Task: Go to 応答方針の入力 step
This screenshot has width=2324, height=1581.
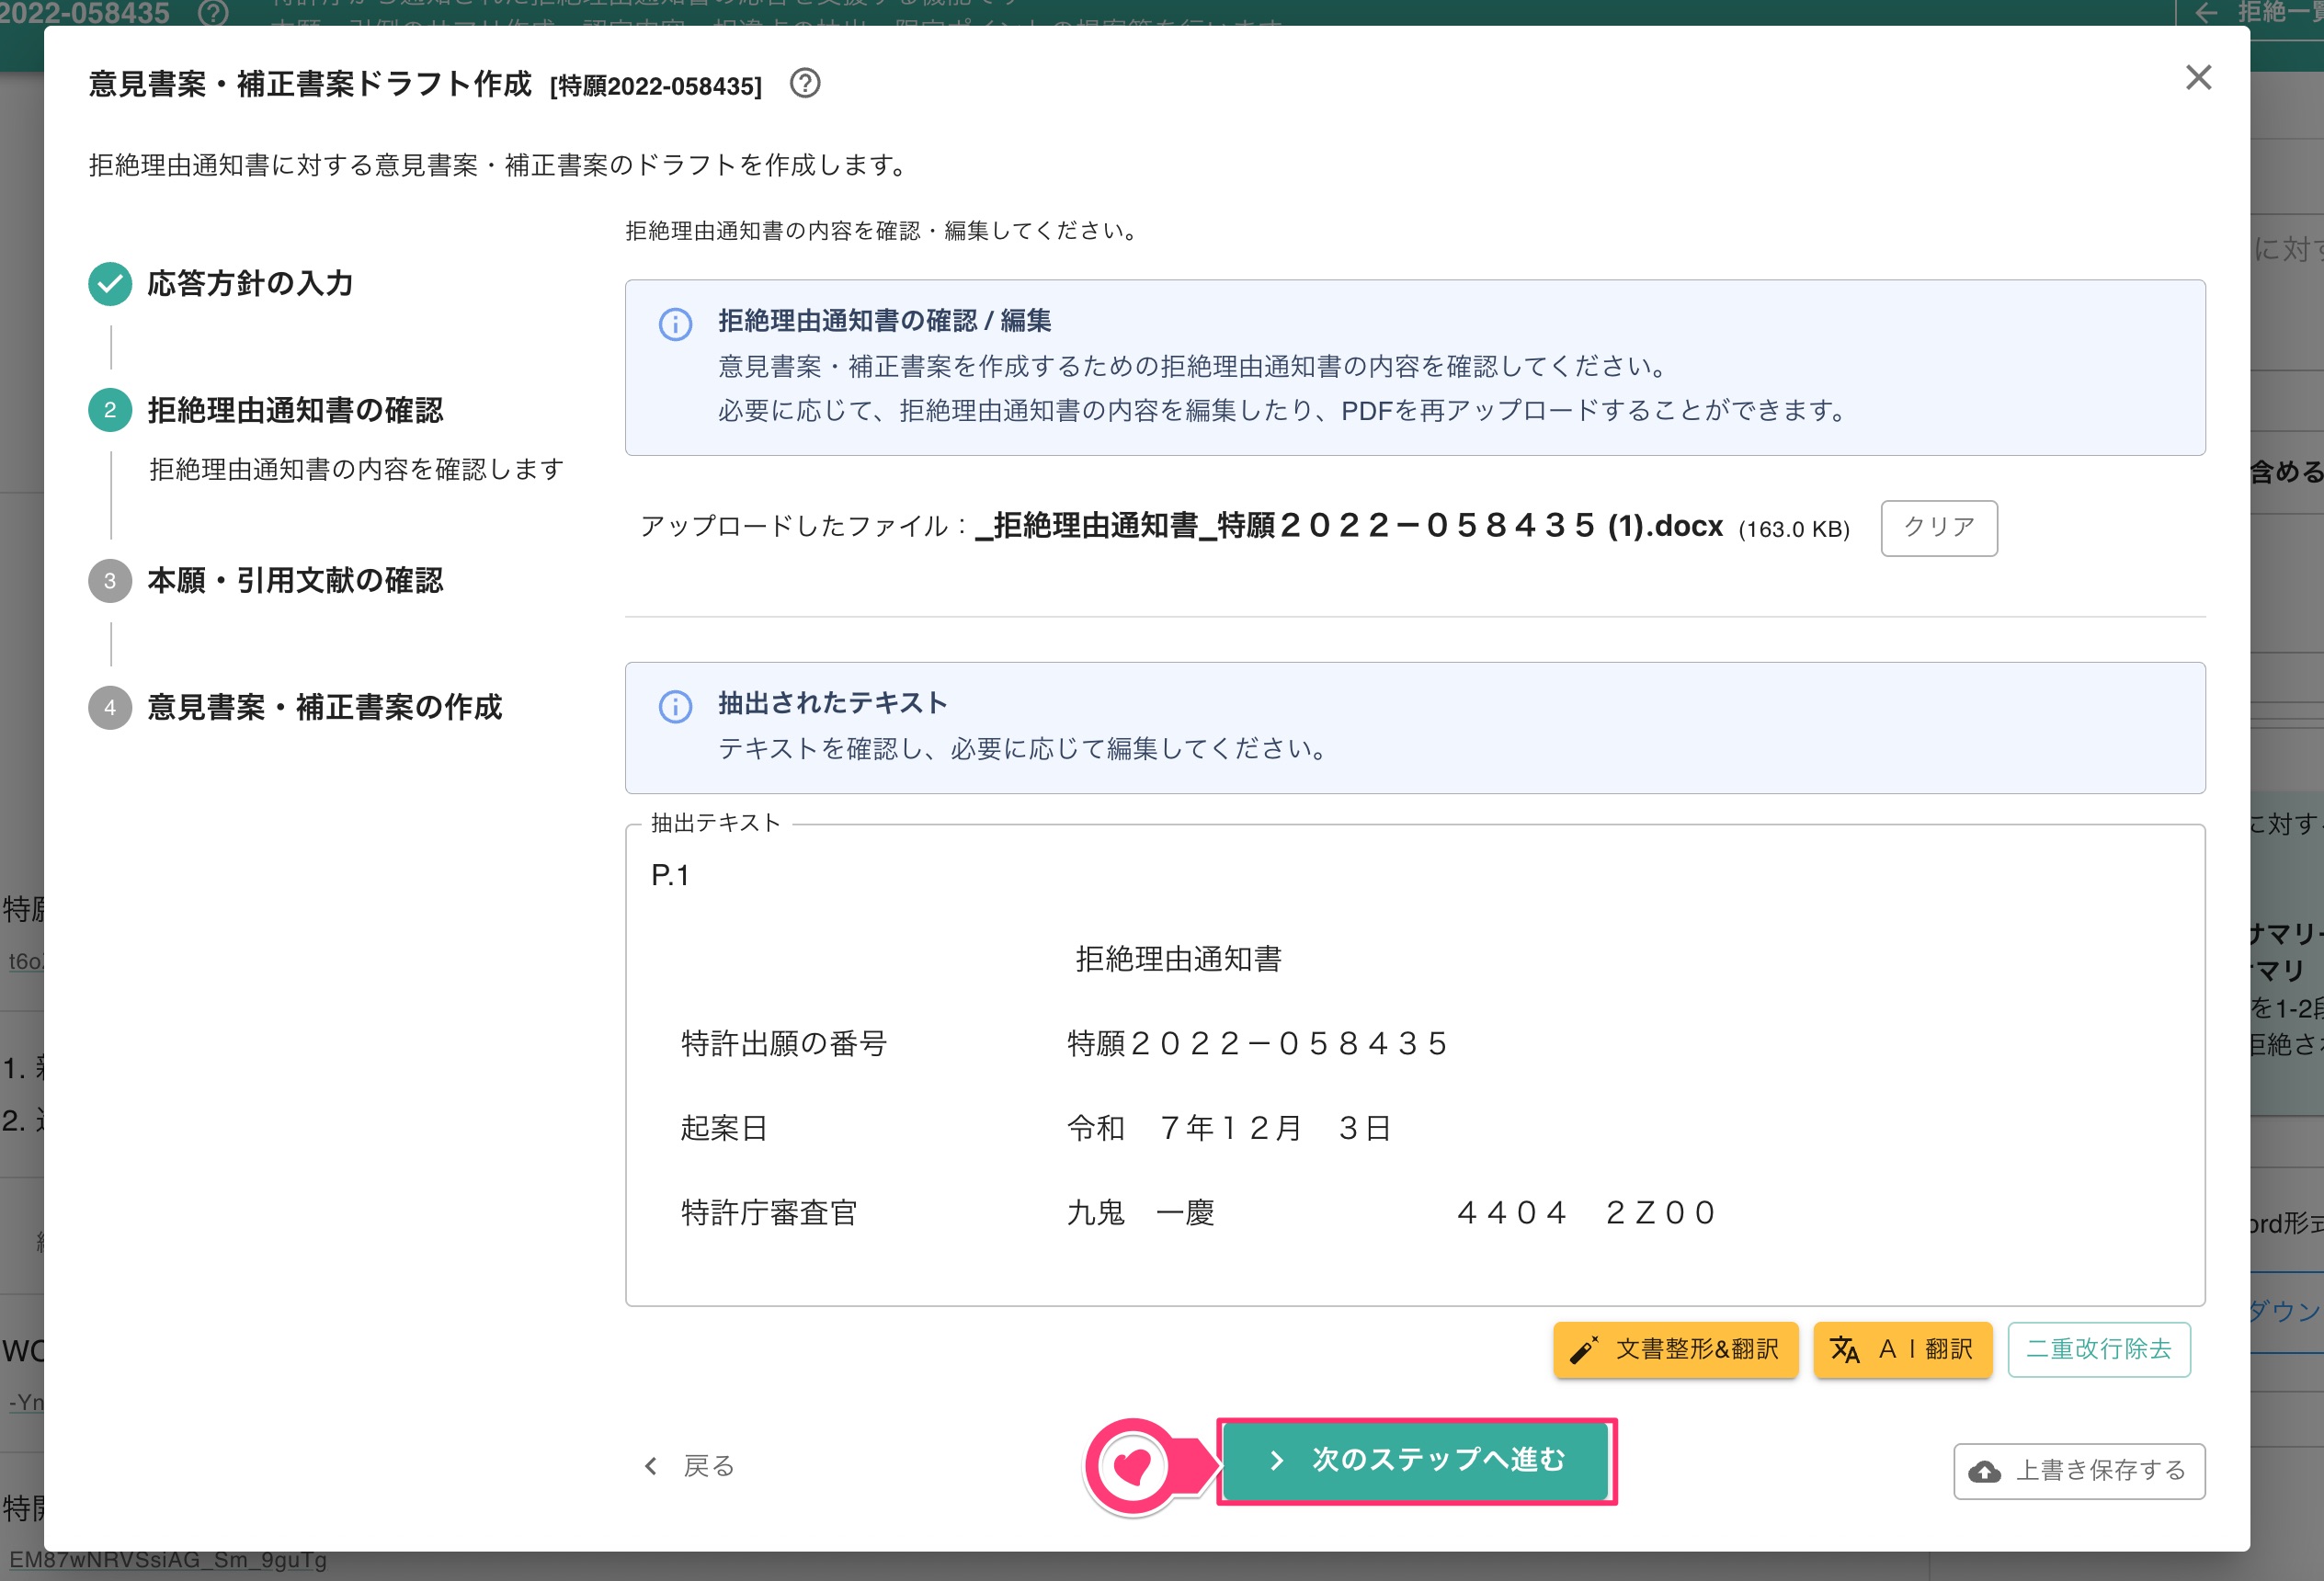Action: pyautogui.click(x=250, y=284)
